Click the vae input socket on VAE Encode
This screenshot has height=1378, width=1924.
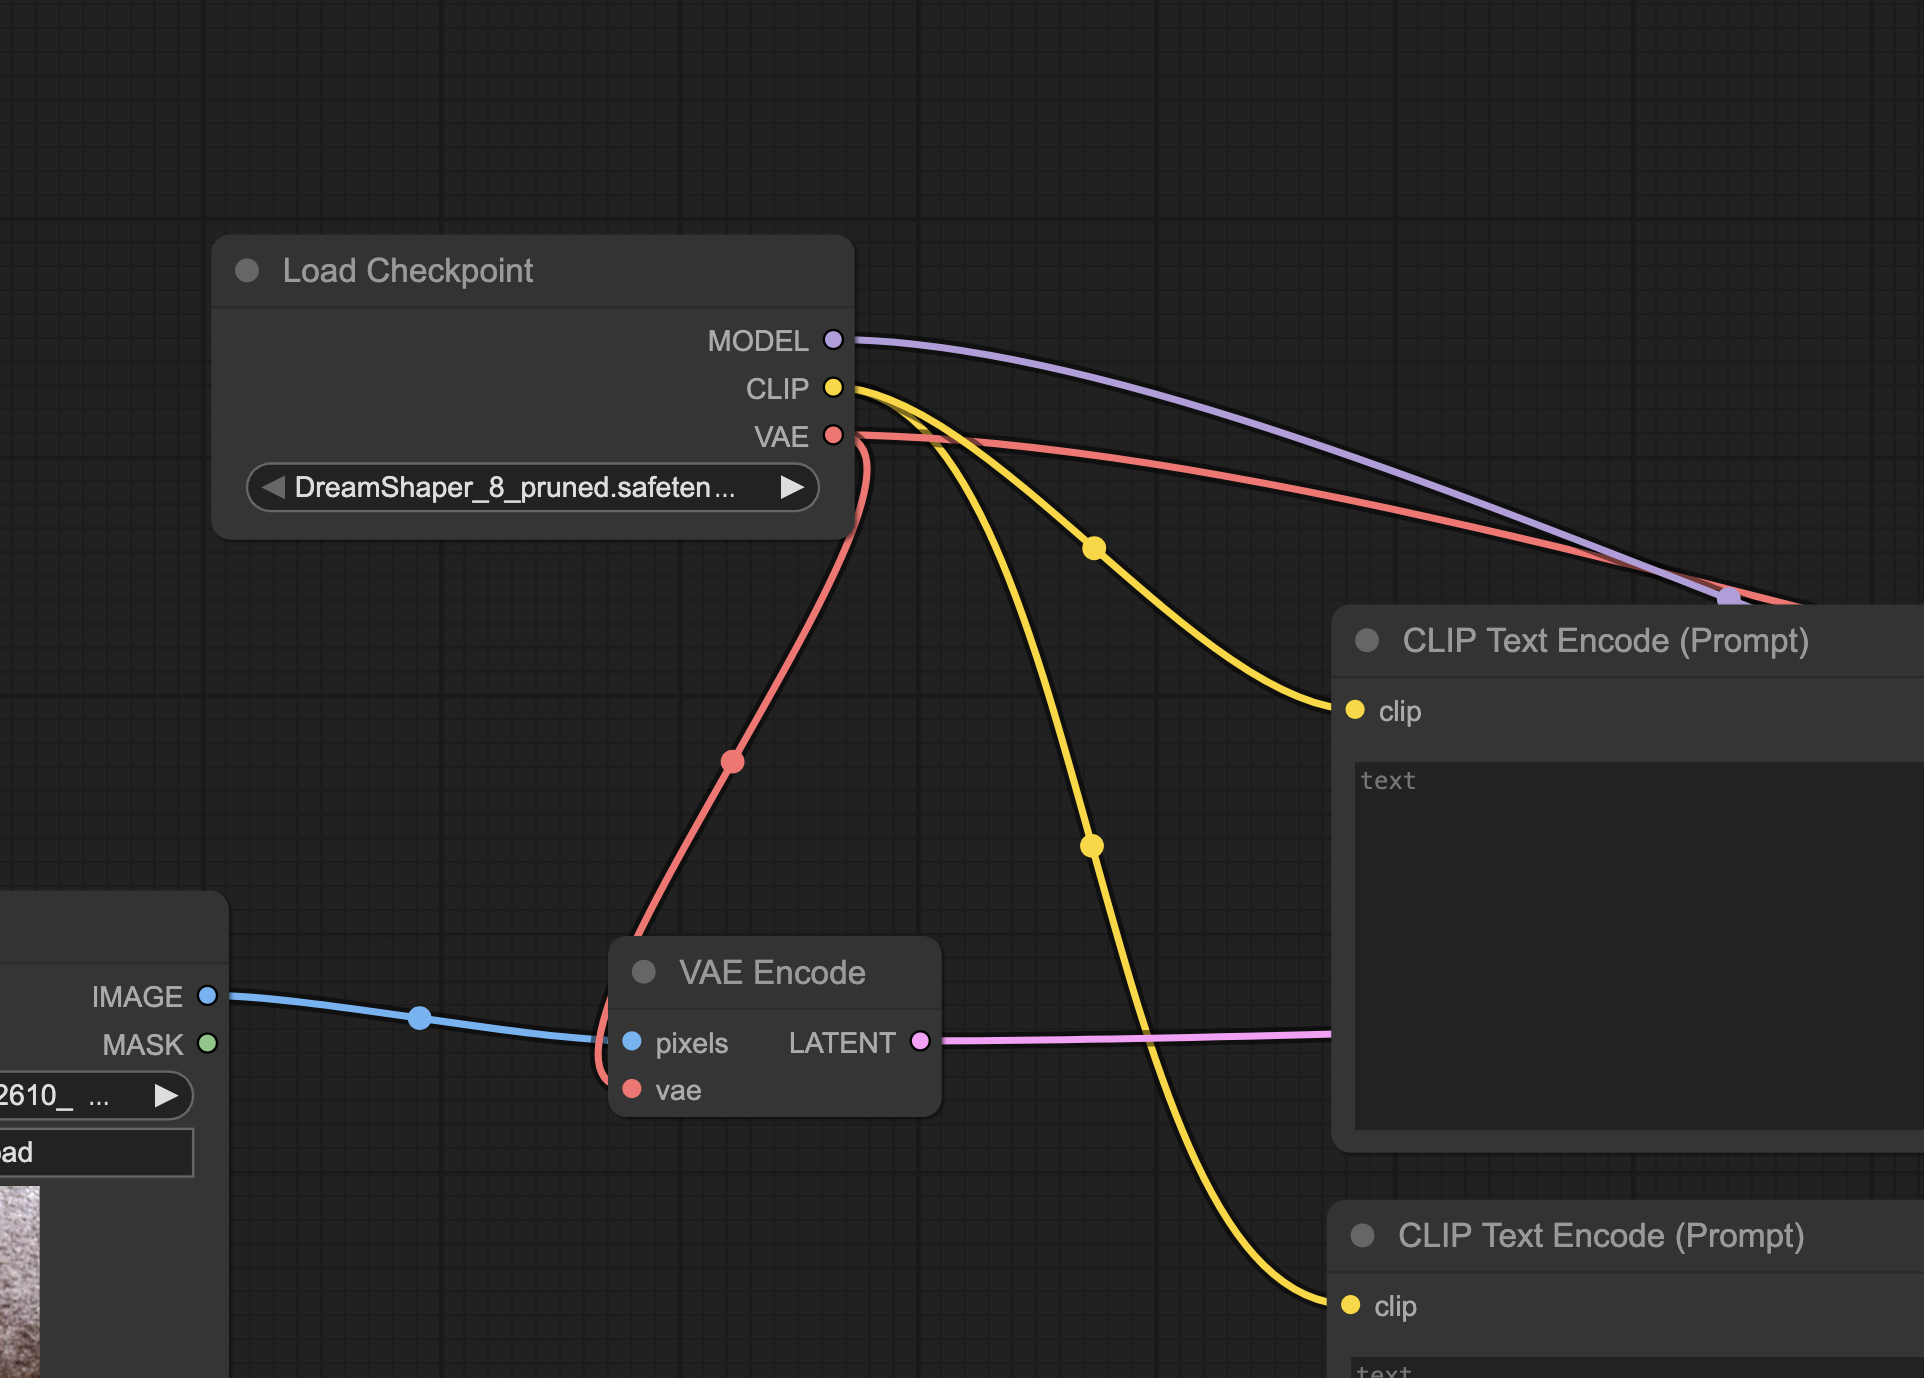click(x=632, y=1089)
